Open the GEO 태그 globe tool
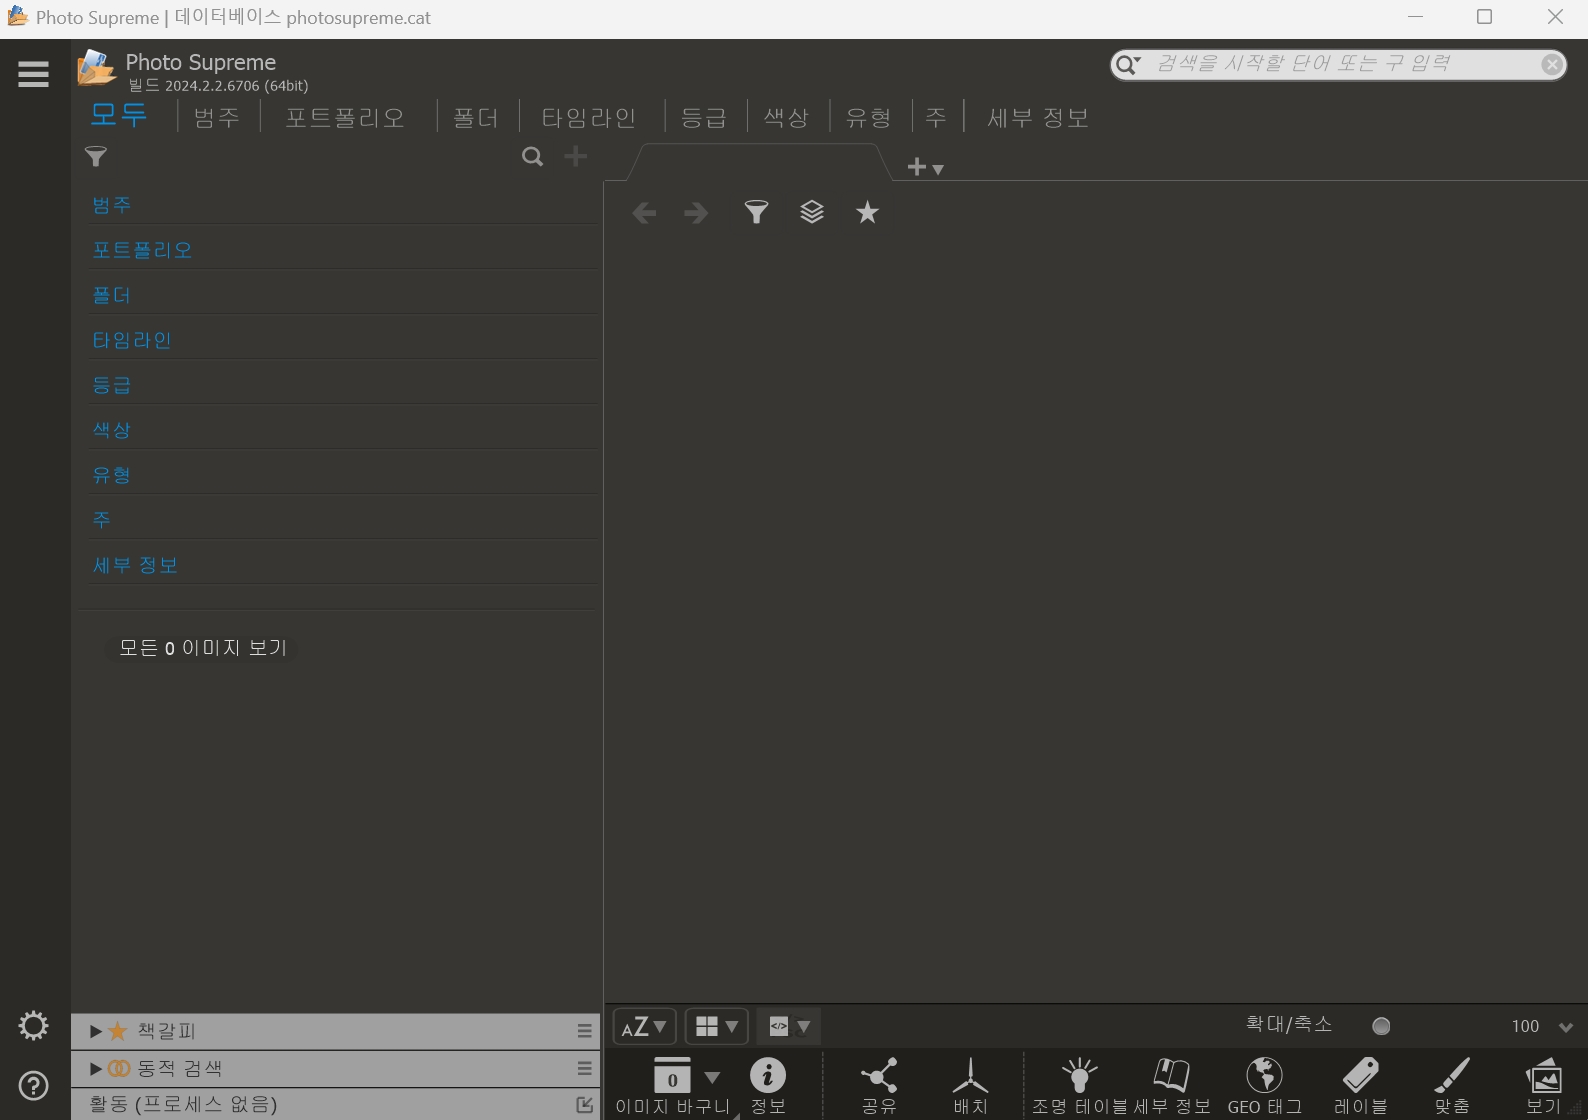The height and width of the screenshot is (1120, 1588). click(x=1265, y=1085)
